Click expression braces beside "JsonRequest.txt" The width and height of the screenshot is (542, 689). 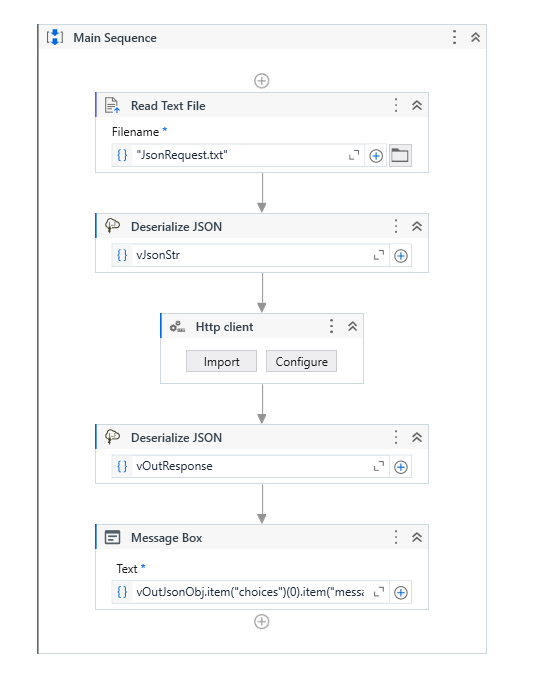[122, 155]
